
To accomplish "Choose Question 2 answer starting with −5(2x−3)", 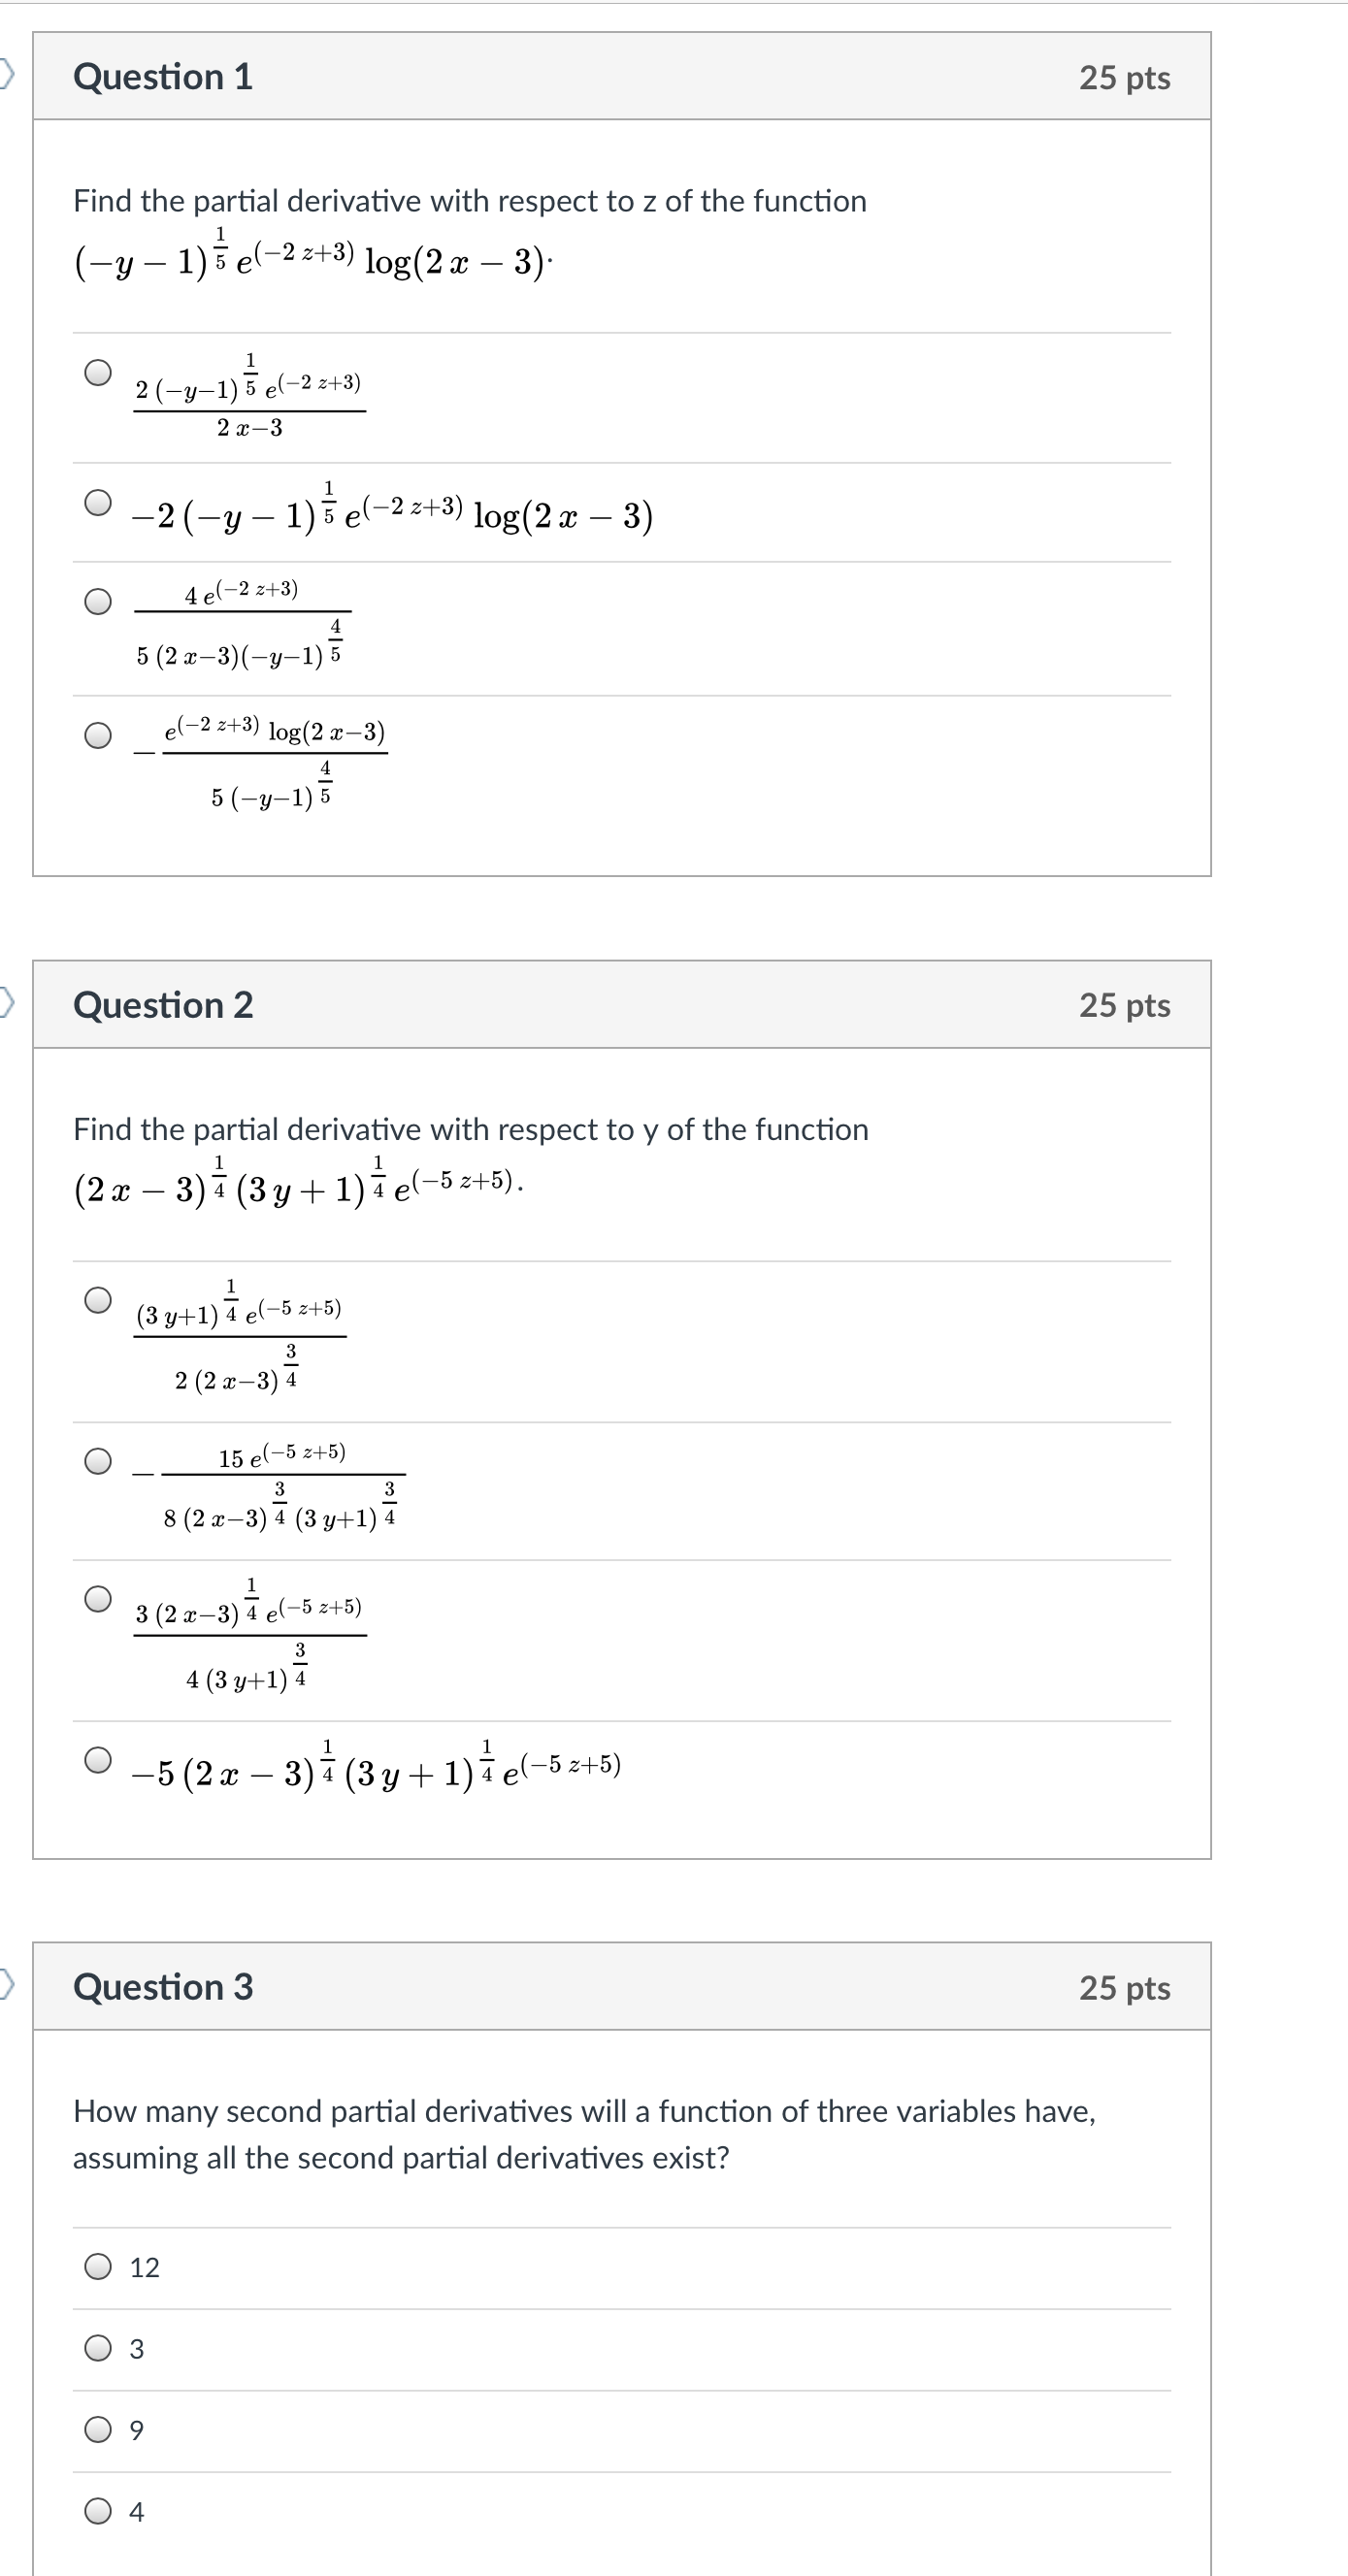I will pyautogui.click(x=98, y=1760).
